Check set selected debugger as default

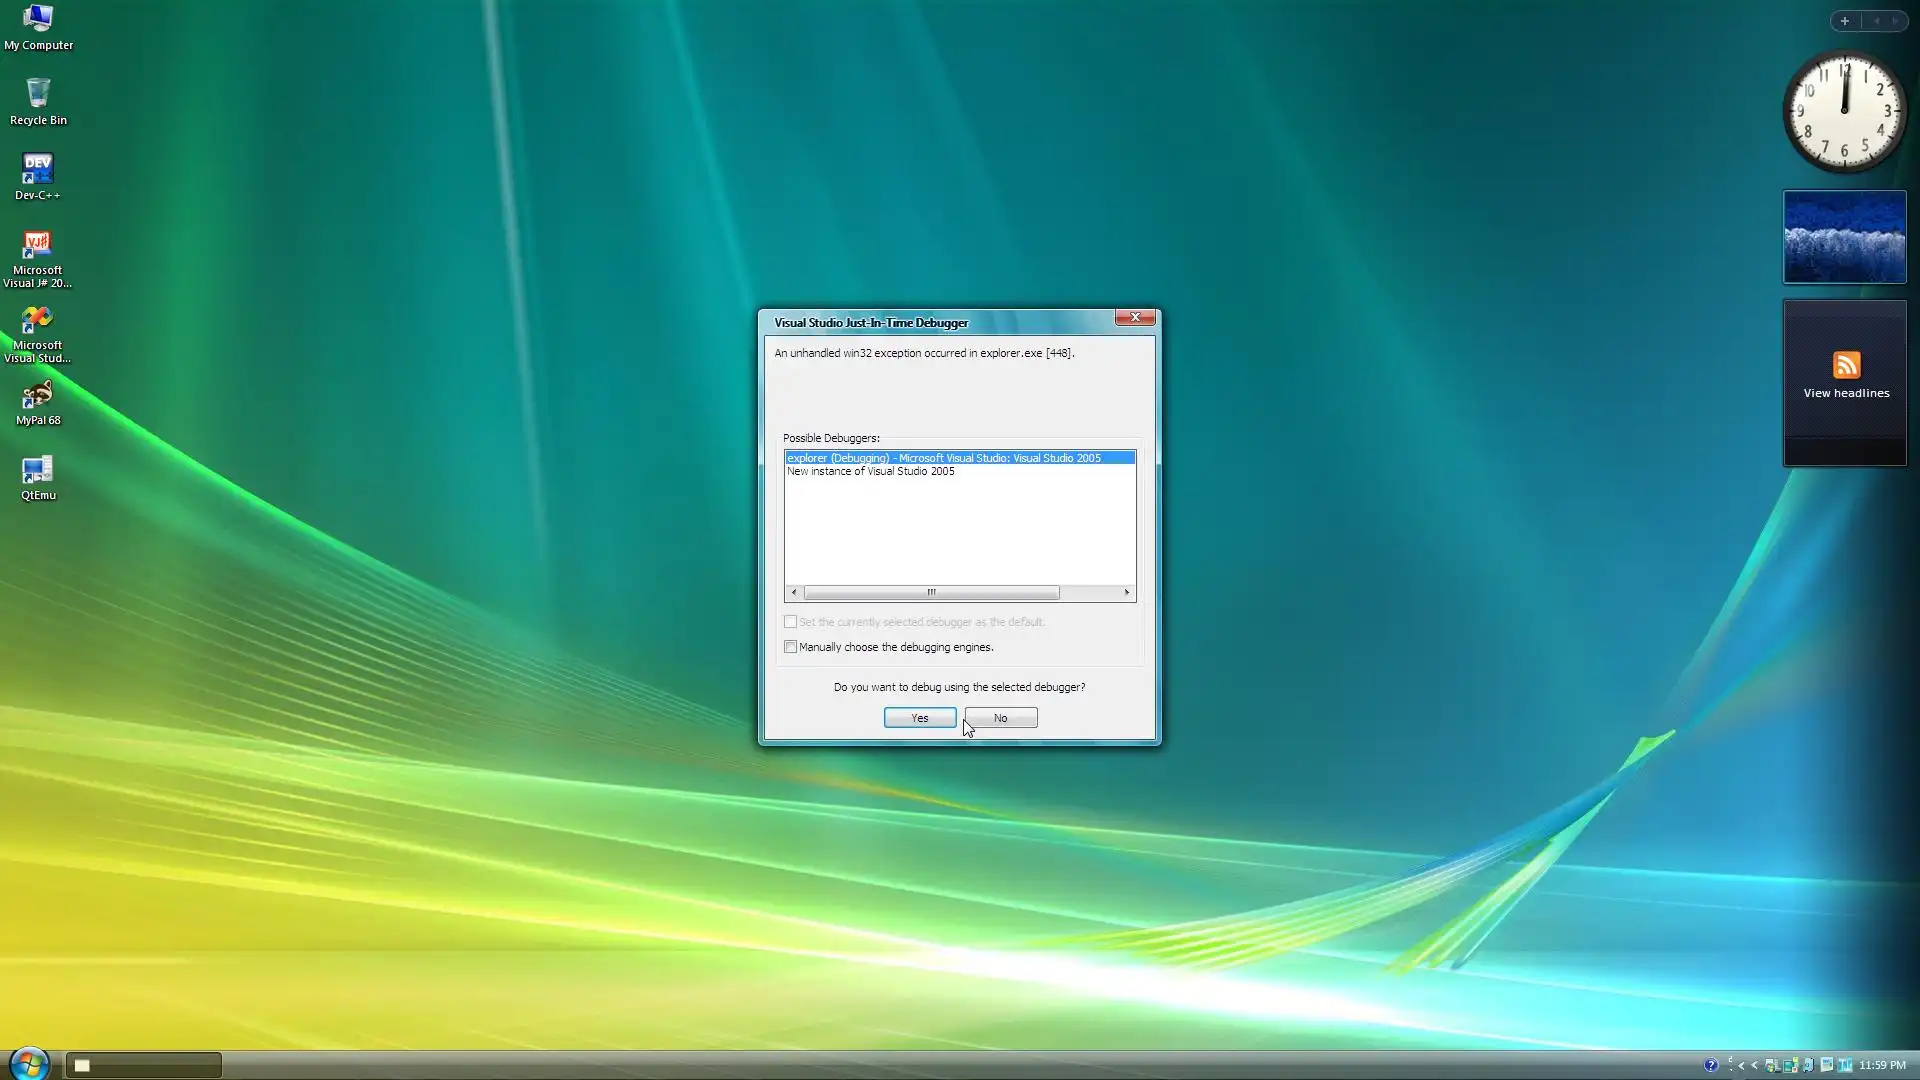[x=791, y=622]
